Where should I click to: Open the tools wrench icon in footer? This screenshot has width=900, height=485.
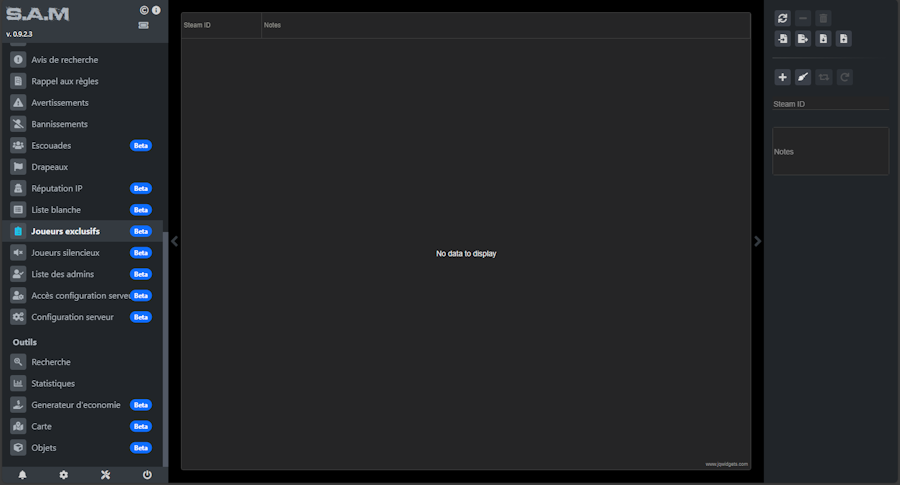click(x=105, y=475)
